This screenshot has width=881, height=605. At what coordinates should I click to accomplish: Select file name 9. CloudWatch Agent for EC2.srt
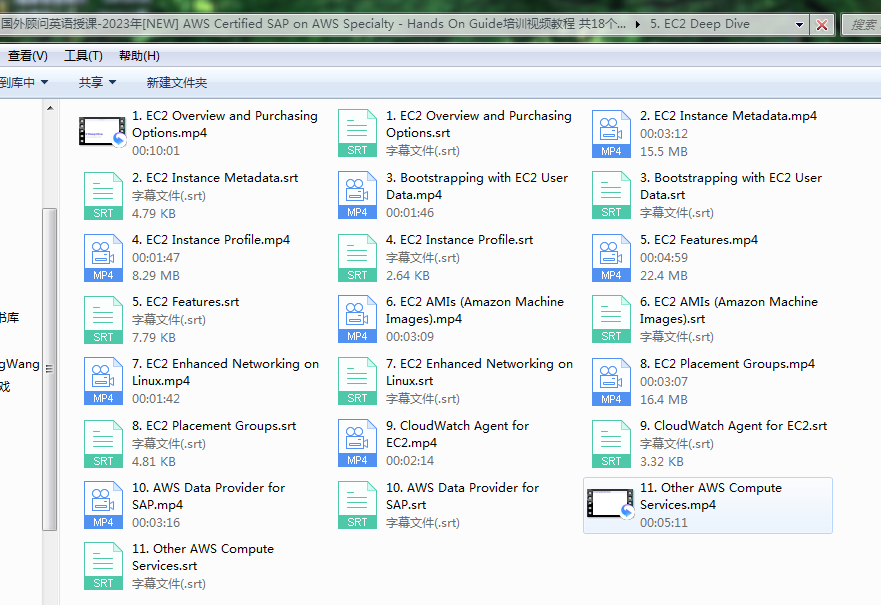733,426
